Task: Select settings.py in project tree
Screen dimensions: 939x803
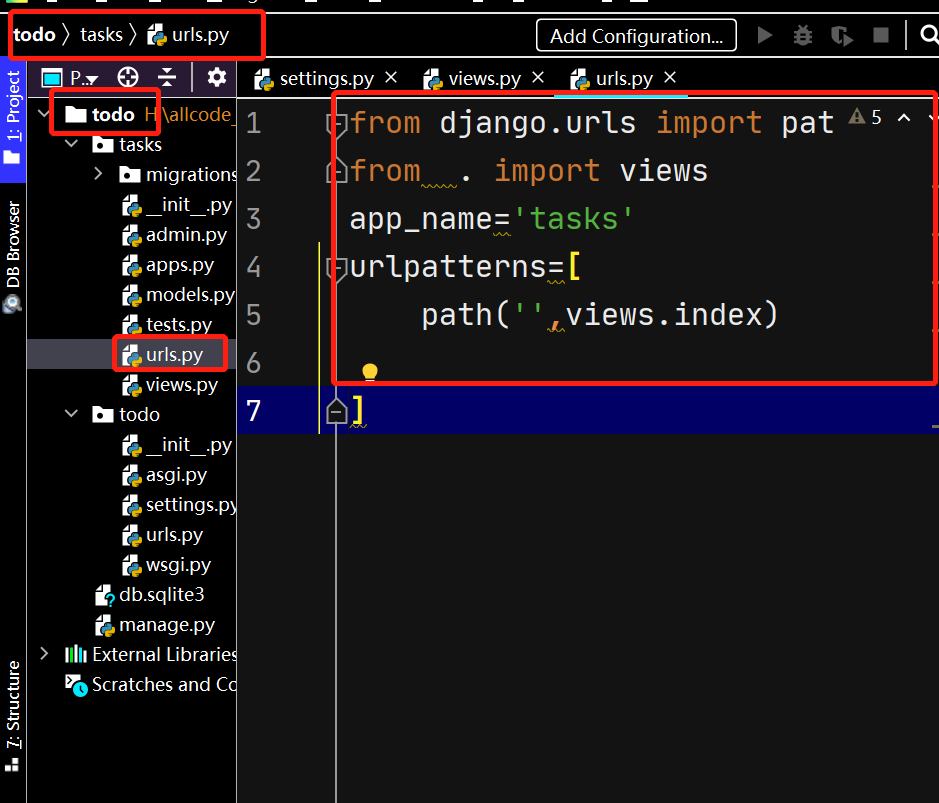Action: click(179, 505)
